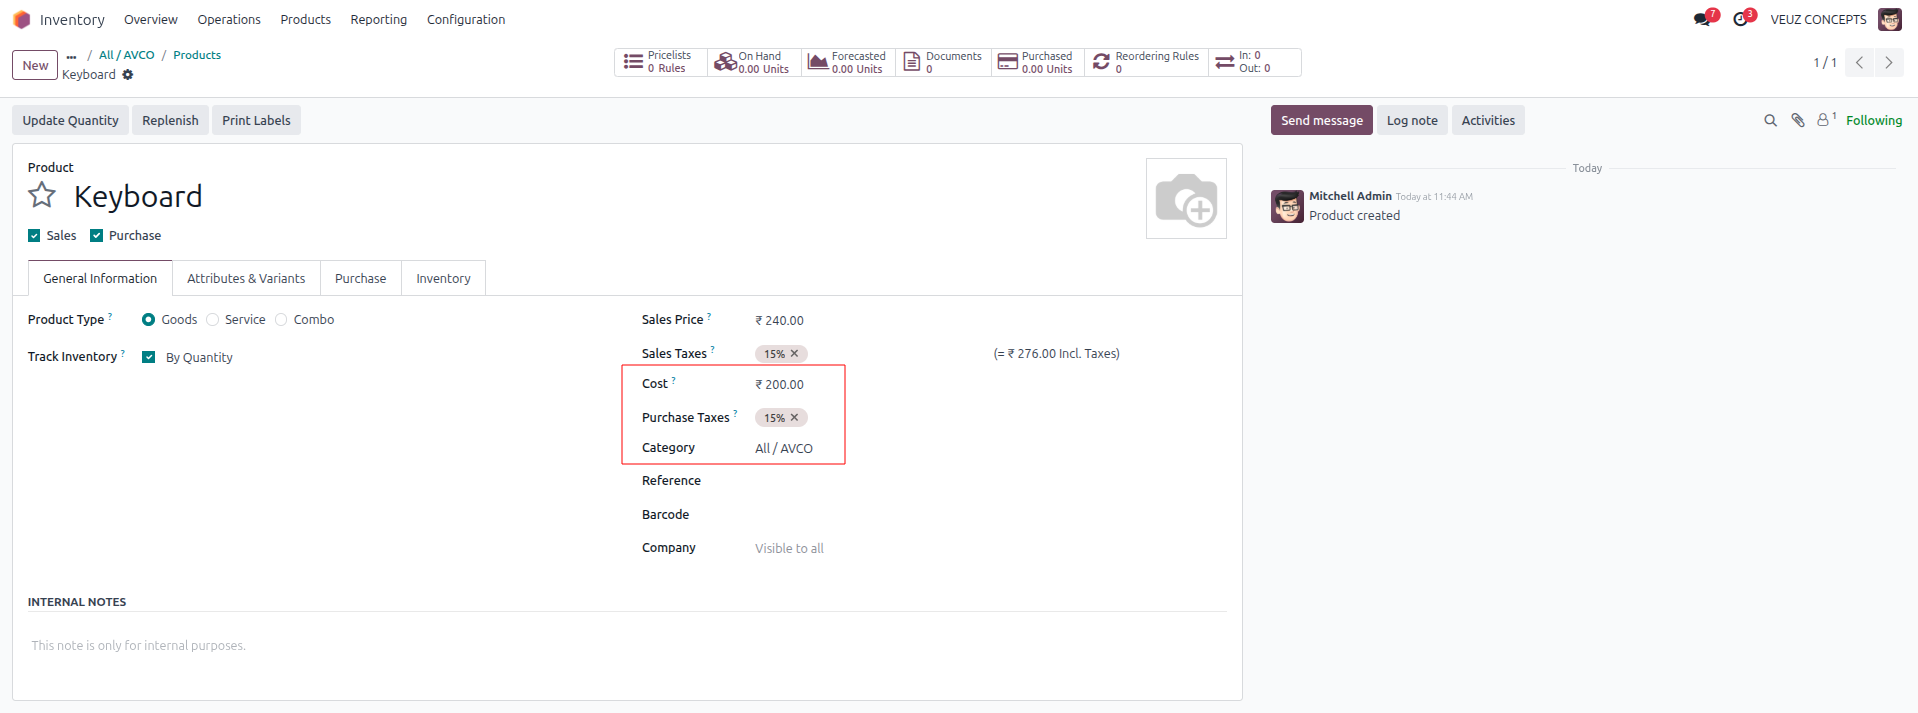1918x713 pixels.
Task: Click the Activities button
Action: pos(1488,120)
